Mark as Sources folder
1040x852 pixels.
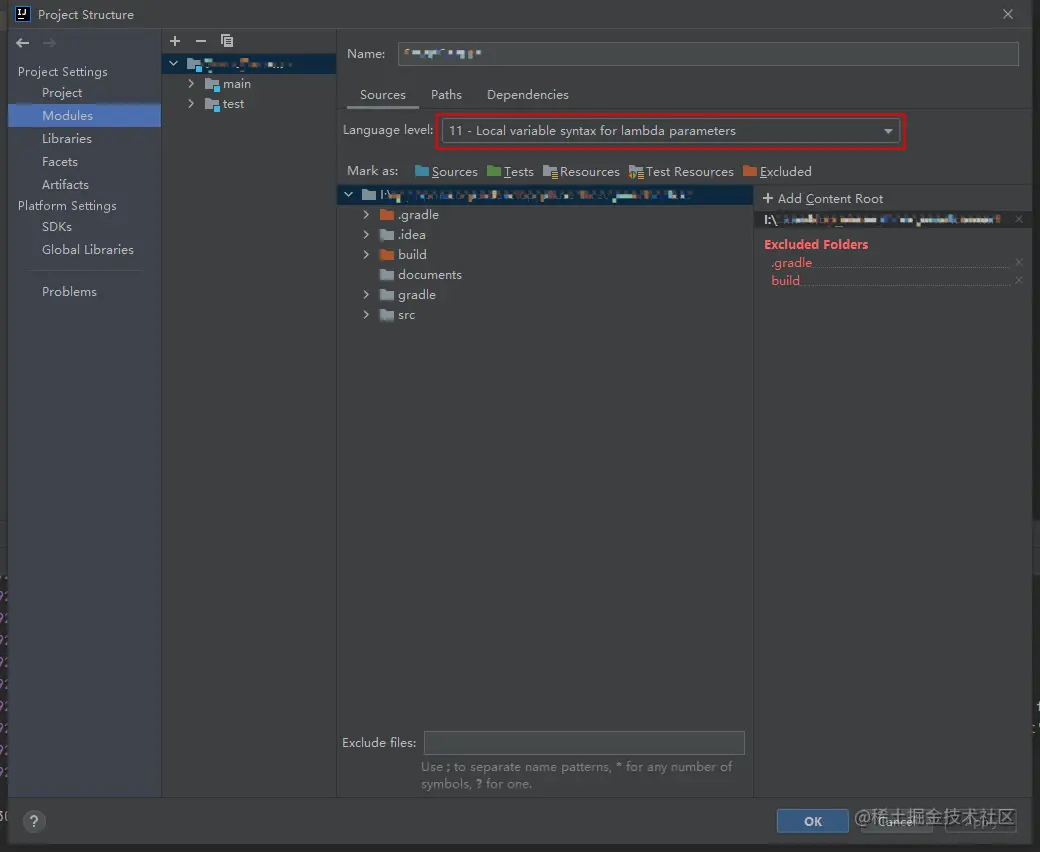tap(446, 172)
